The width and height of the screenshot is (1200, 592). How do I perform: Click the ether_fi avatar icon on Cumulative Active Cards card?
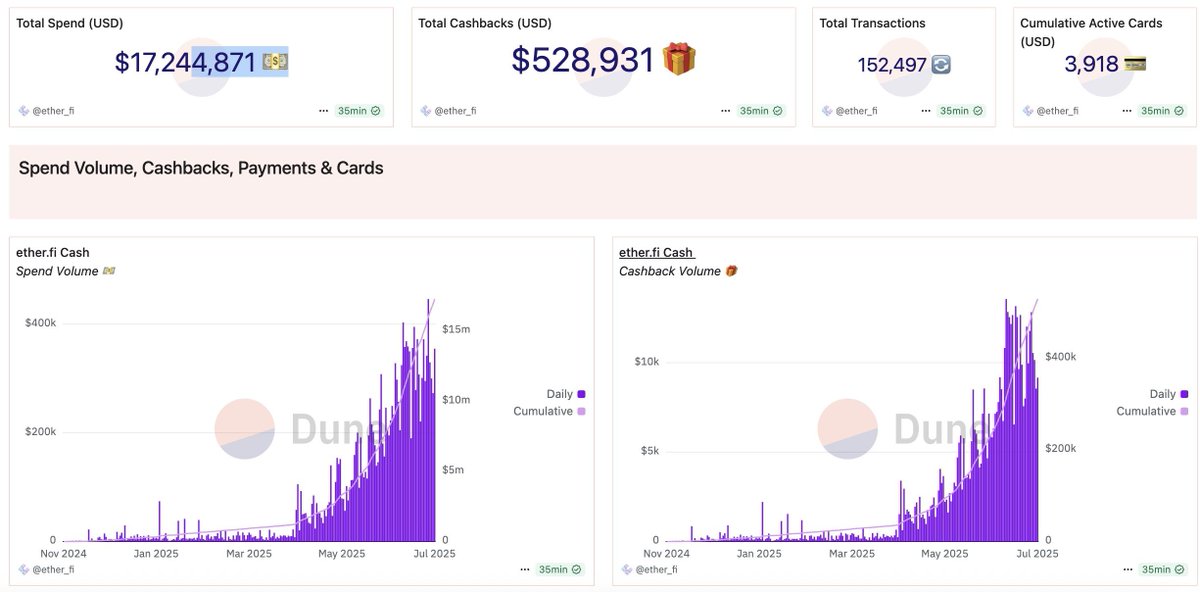coord(1026,111)
